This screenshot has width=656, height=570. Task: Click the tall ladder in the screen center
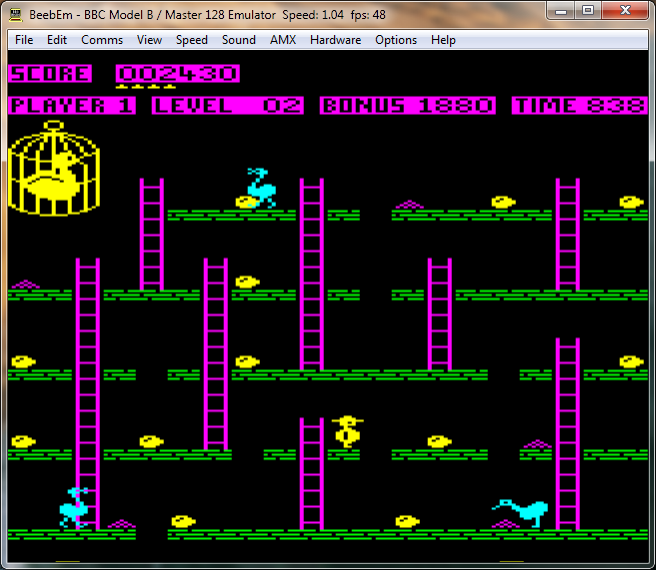pos(312,275)
